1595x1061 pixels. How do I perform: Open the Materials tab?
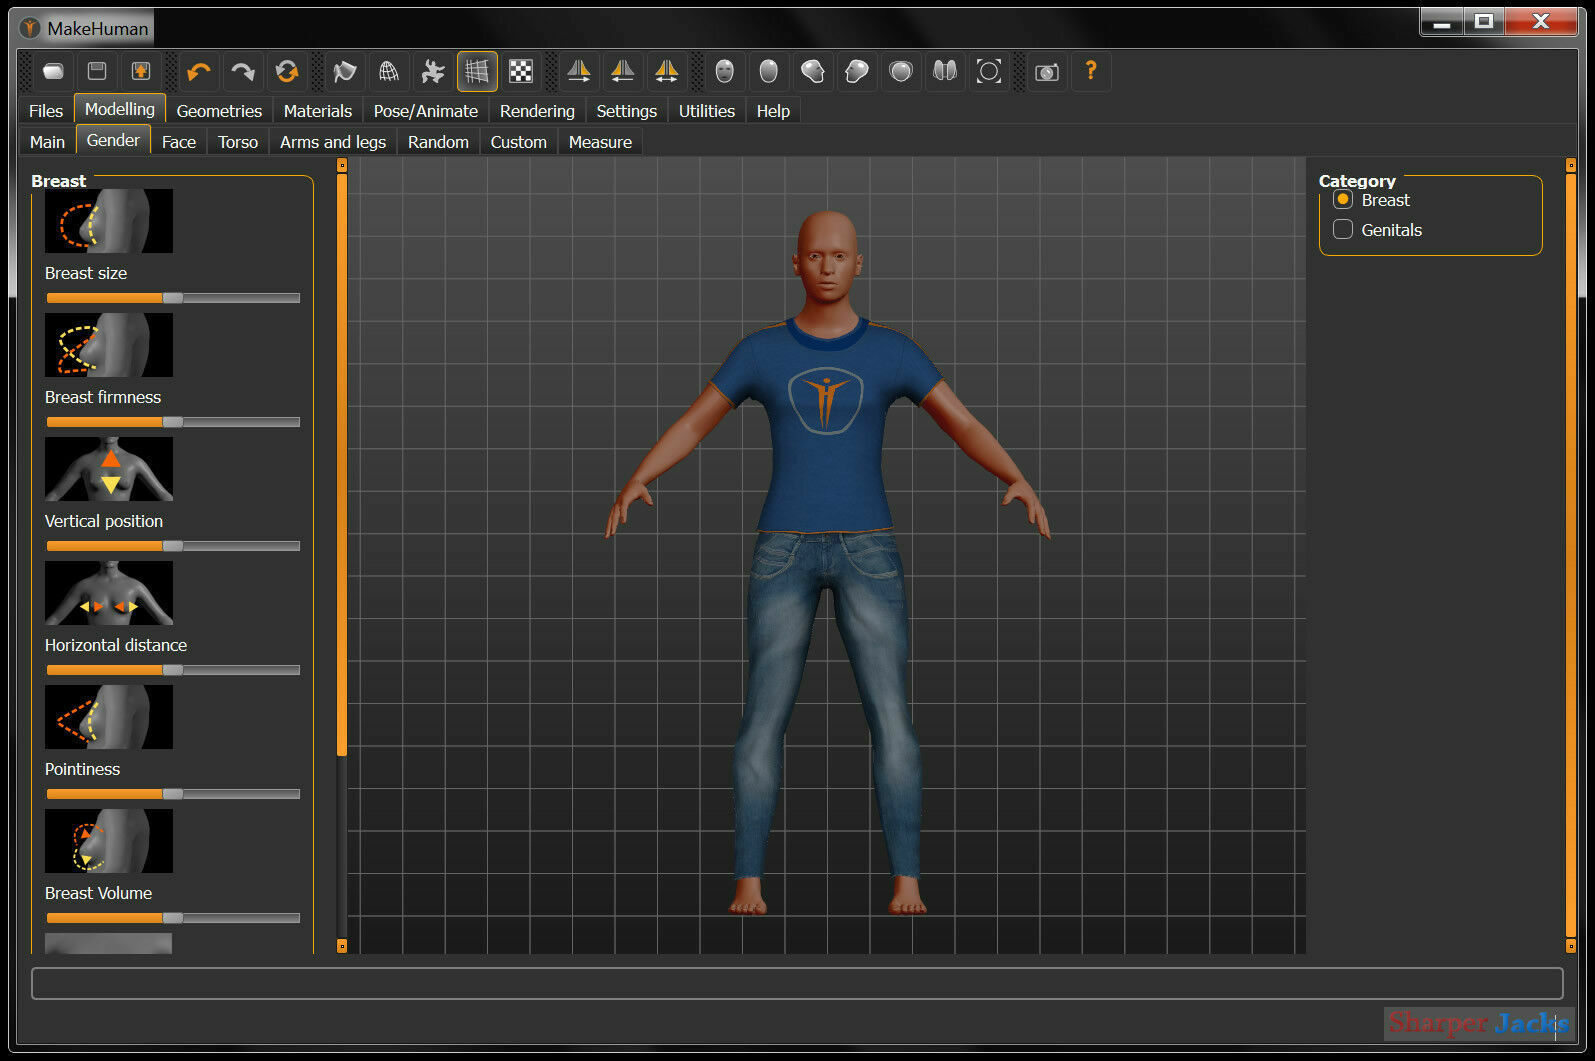(318, 111)
